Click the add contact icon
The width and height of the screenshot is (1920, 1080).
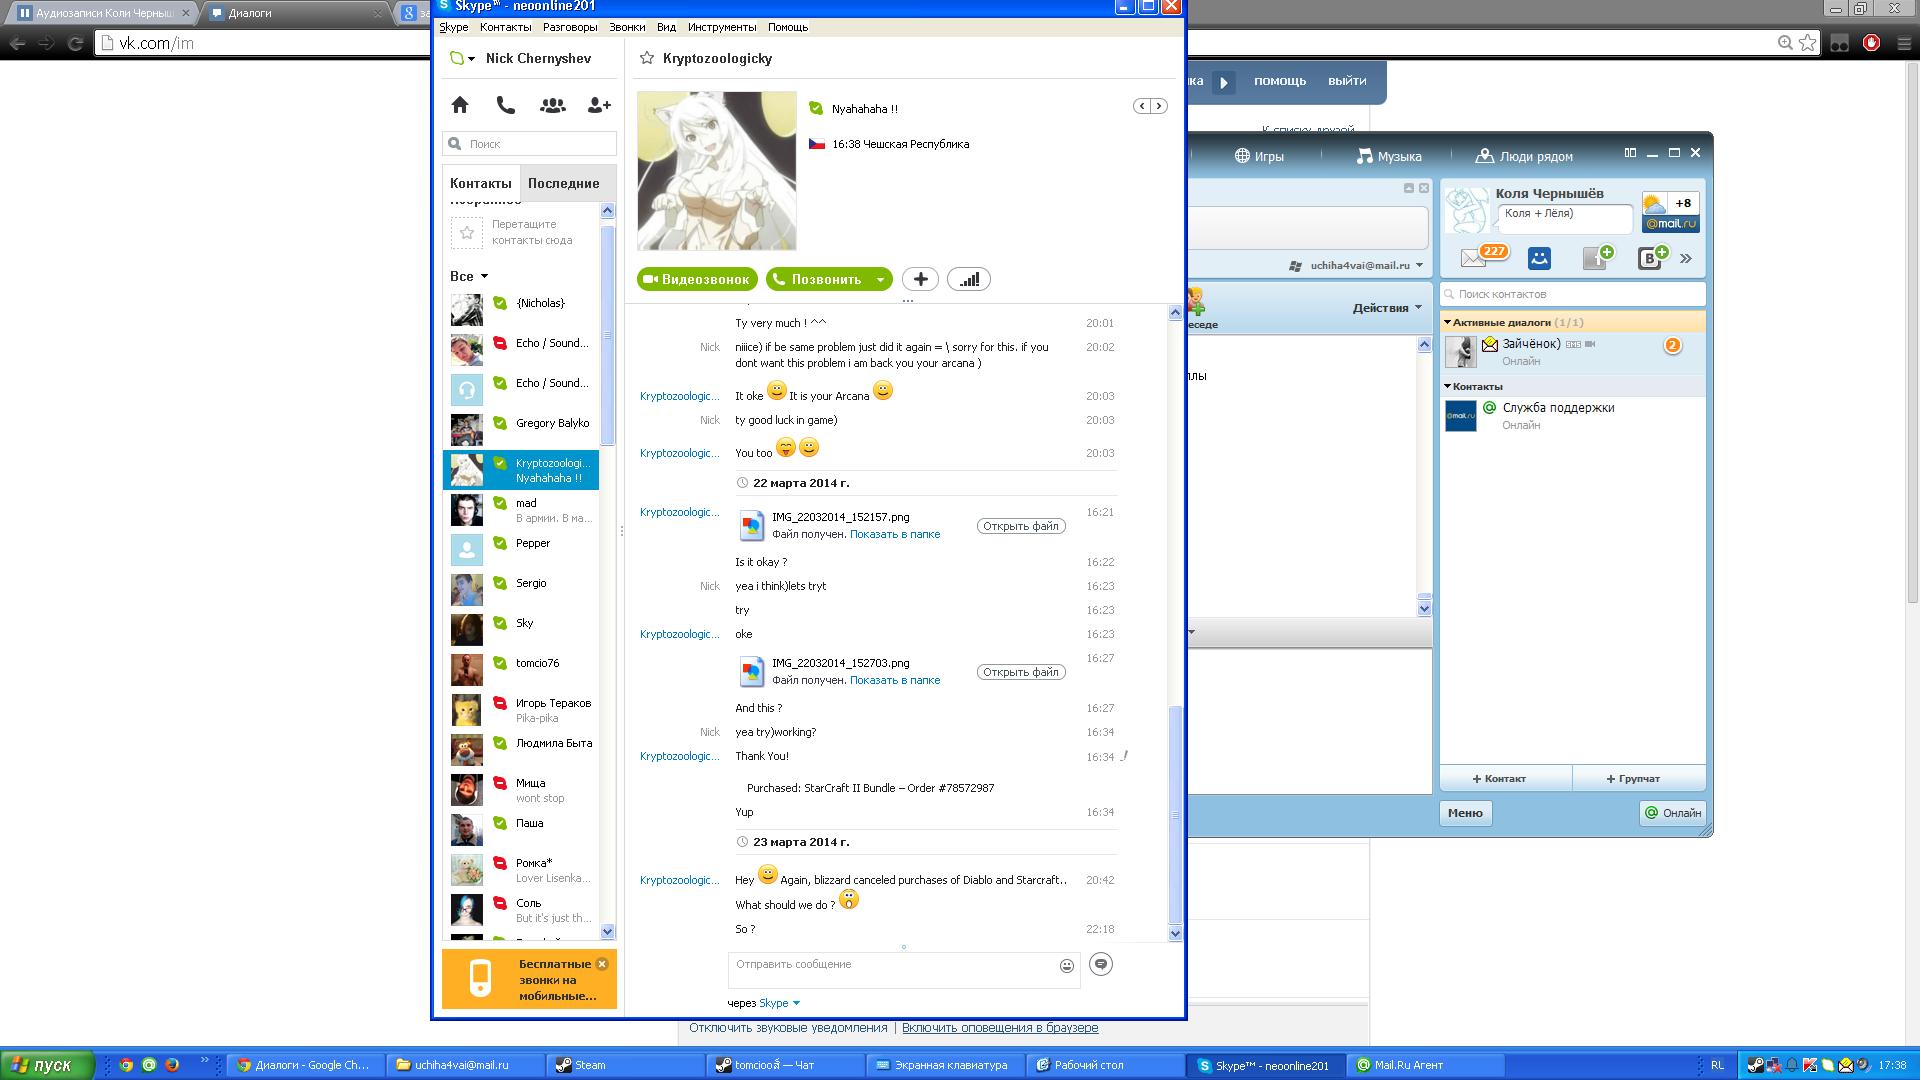pos(599,105)
